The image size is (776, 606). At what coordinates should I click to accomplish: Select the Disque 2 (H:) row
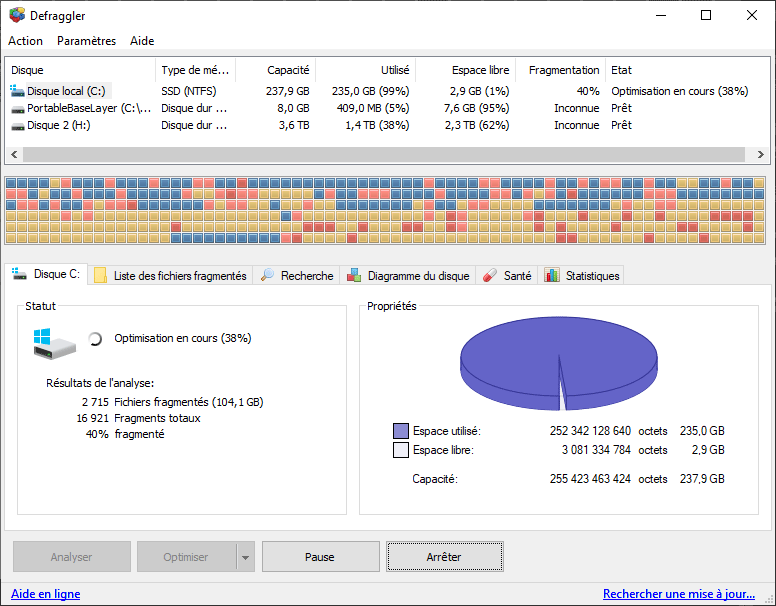[x=388, y=125]
